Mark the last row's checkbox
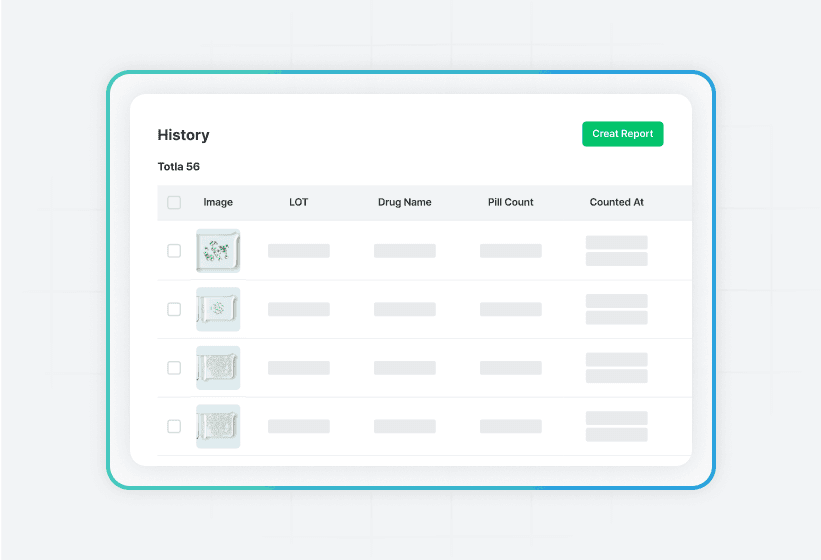Image resolution: width=821 pixels, height=560 pixels. click(174, 426)
